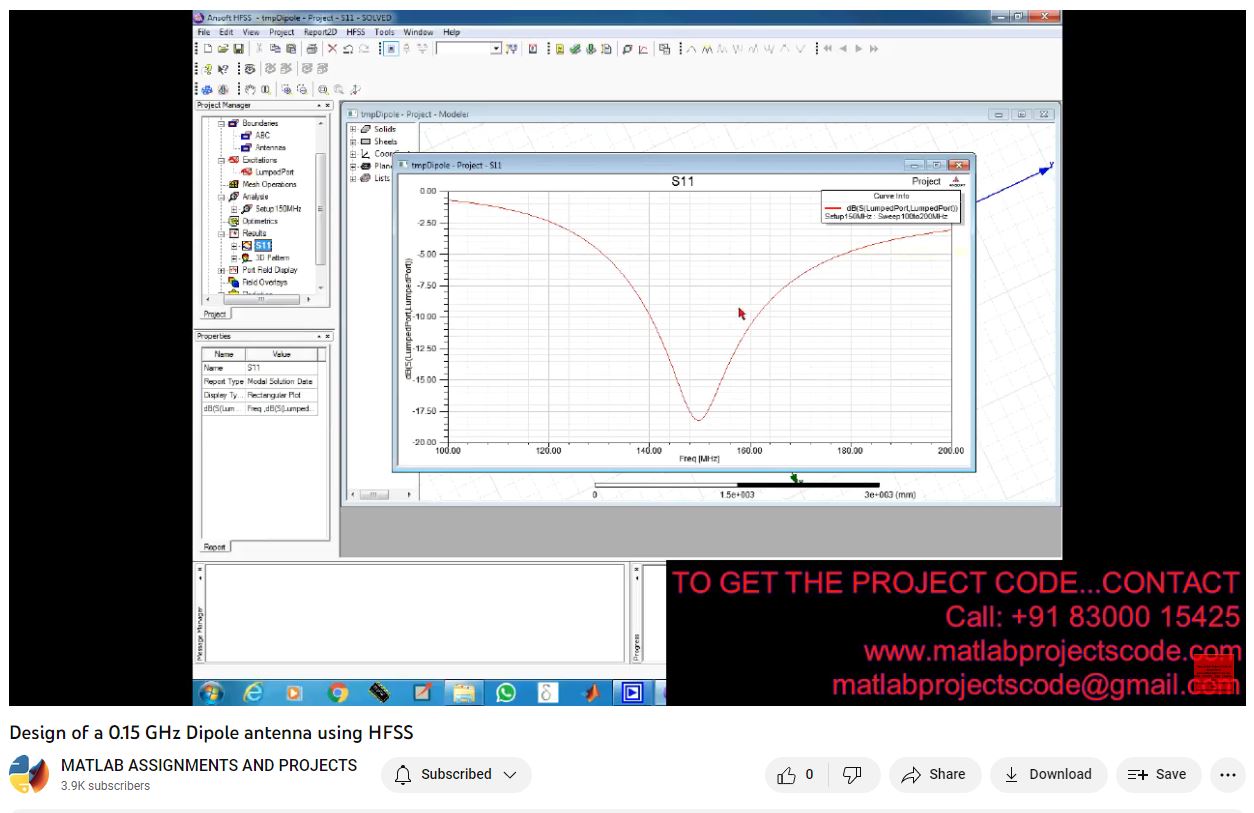The width and height of the screenshot is (1254, 813).
Task: Open the Report2D menu
Action: tap(320, 32)
